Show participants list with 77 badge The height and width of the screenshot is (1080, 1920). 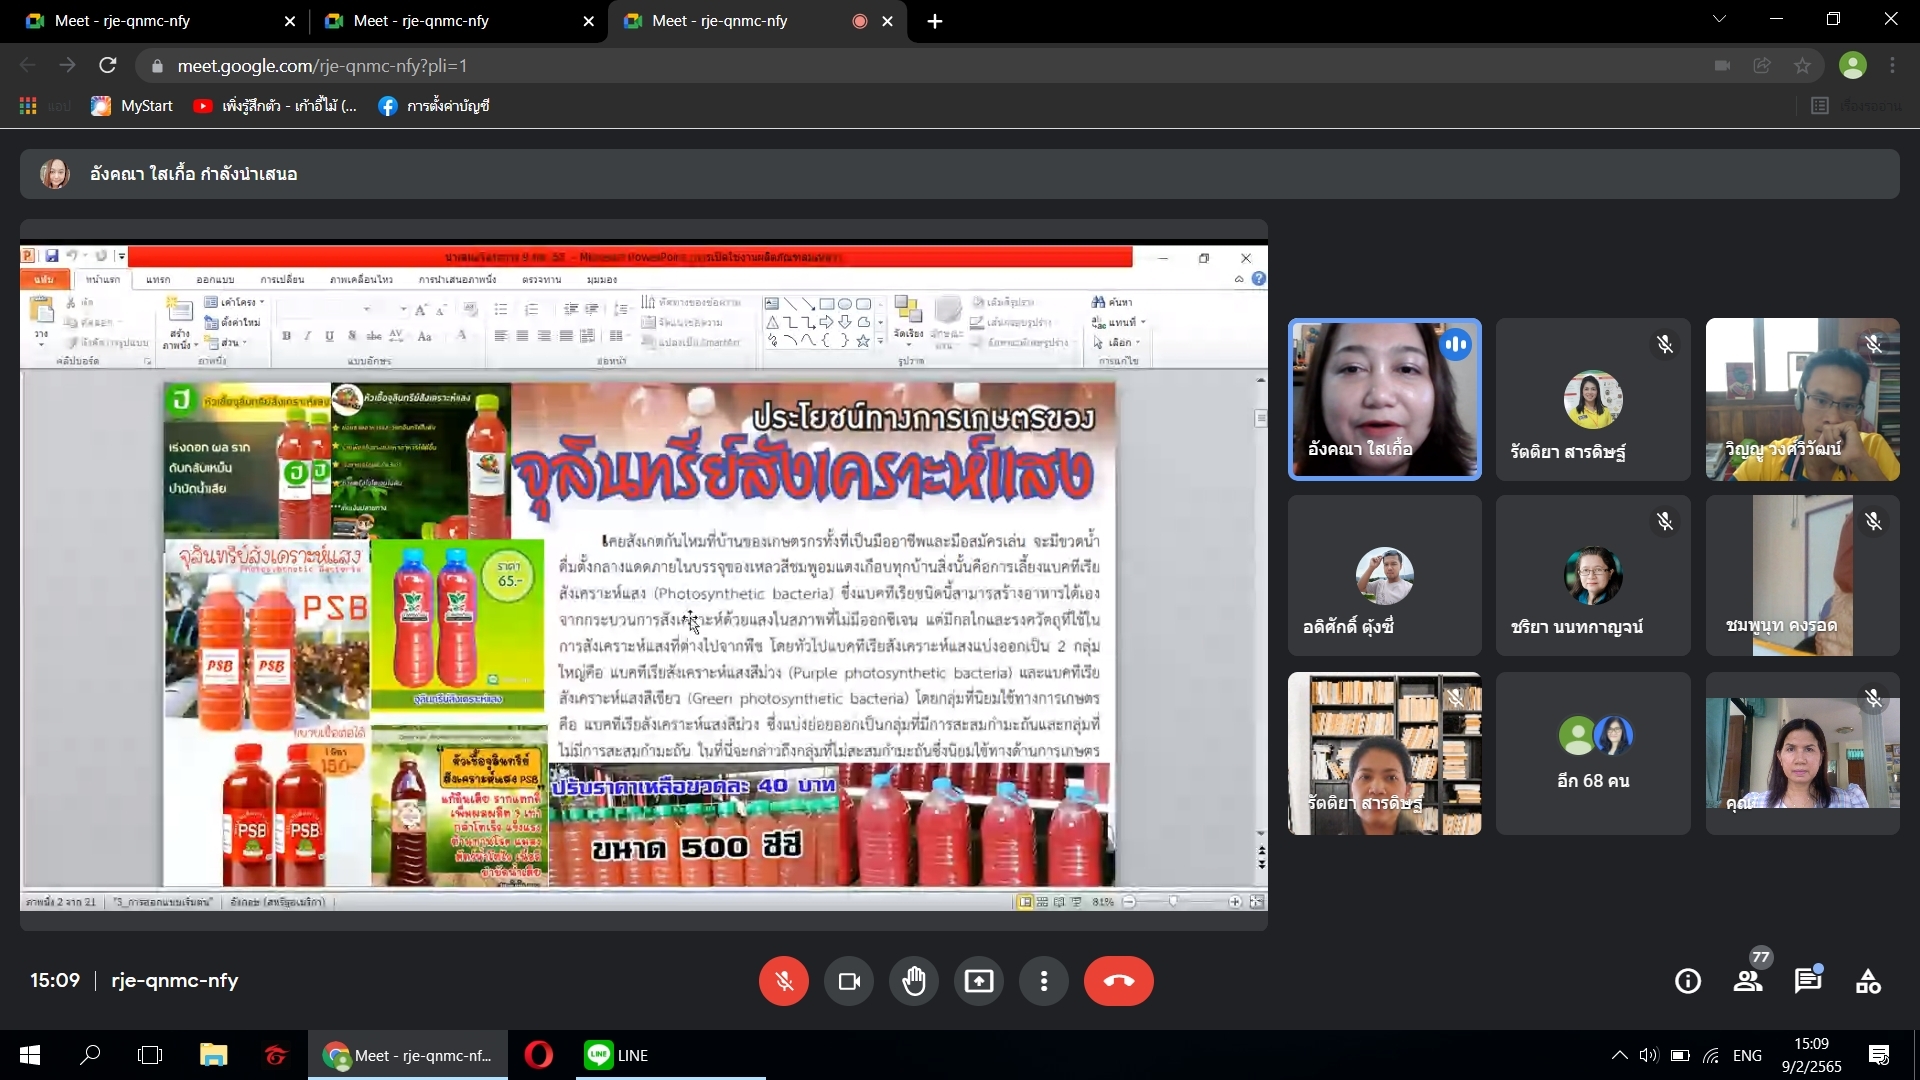(1748, 981)
